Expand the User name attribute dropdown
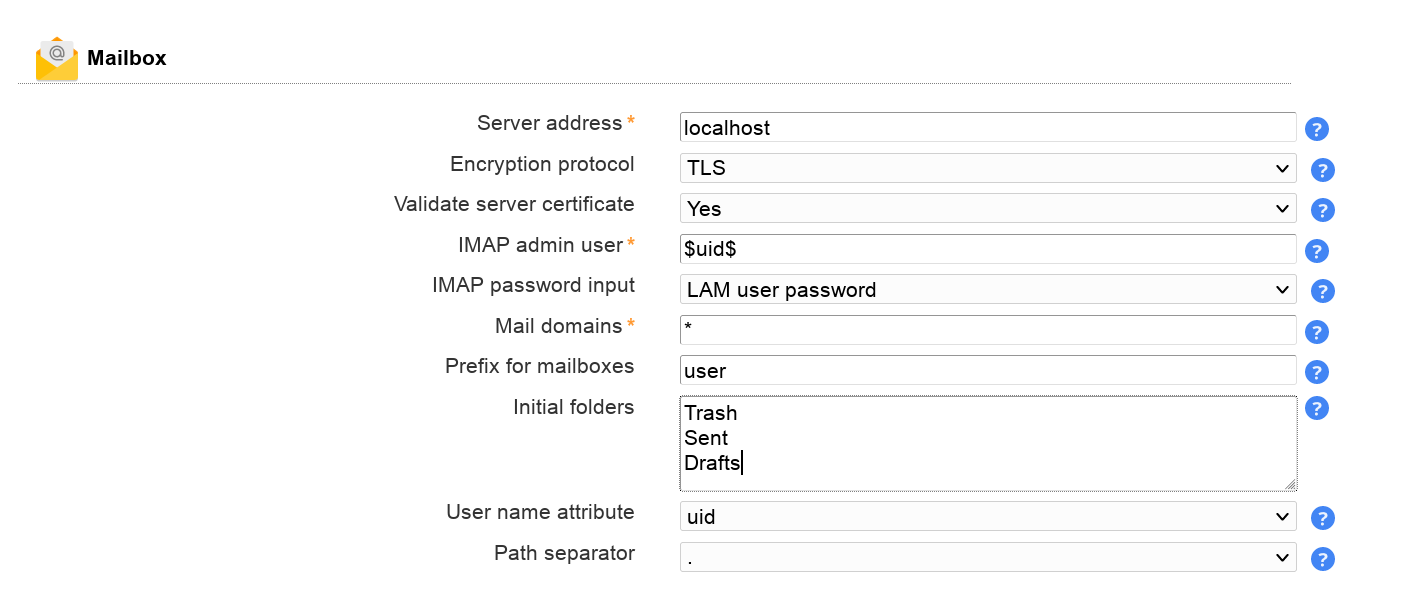 [987, 517]
